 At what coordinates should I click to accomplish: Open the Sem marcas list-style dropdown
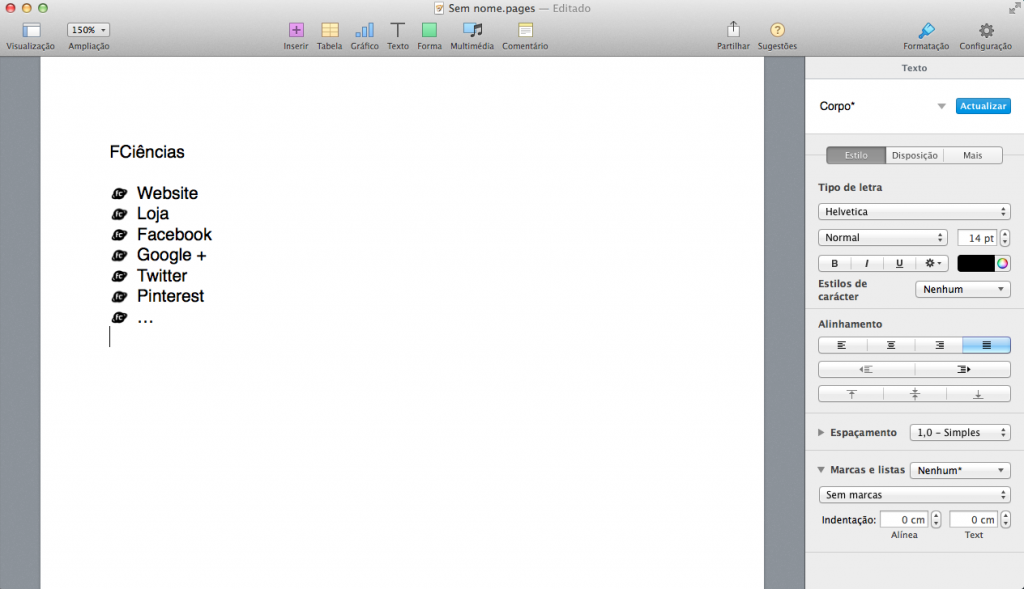(x=914, y=495)
